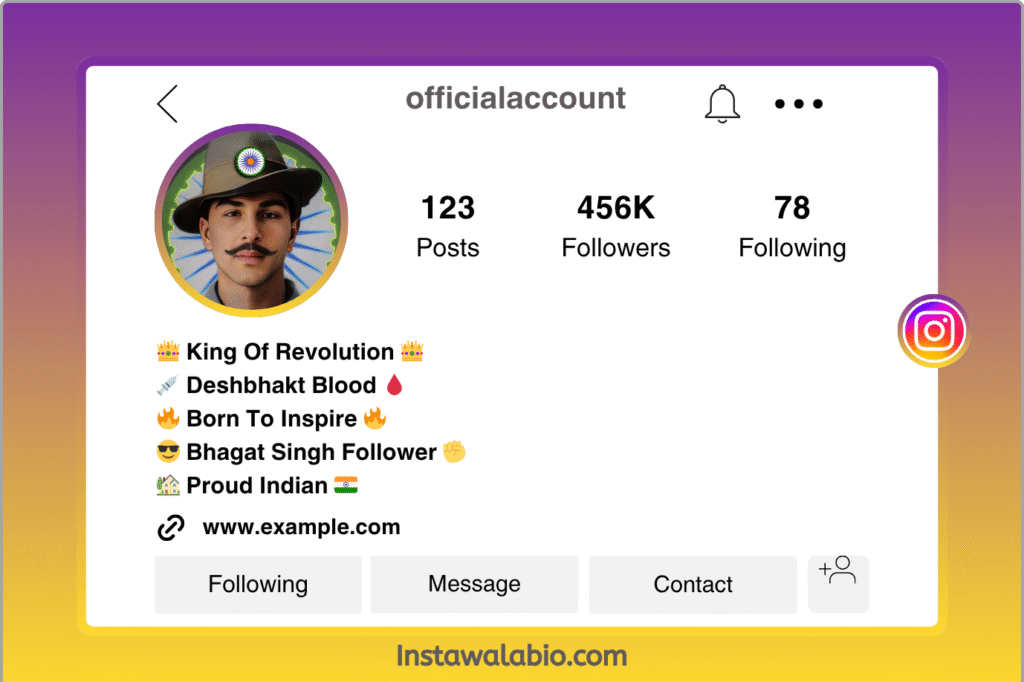Open the three-dot more options menu
This screenshot has width=1024, height=682.
point(799,103)
